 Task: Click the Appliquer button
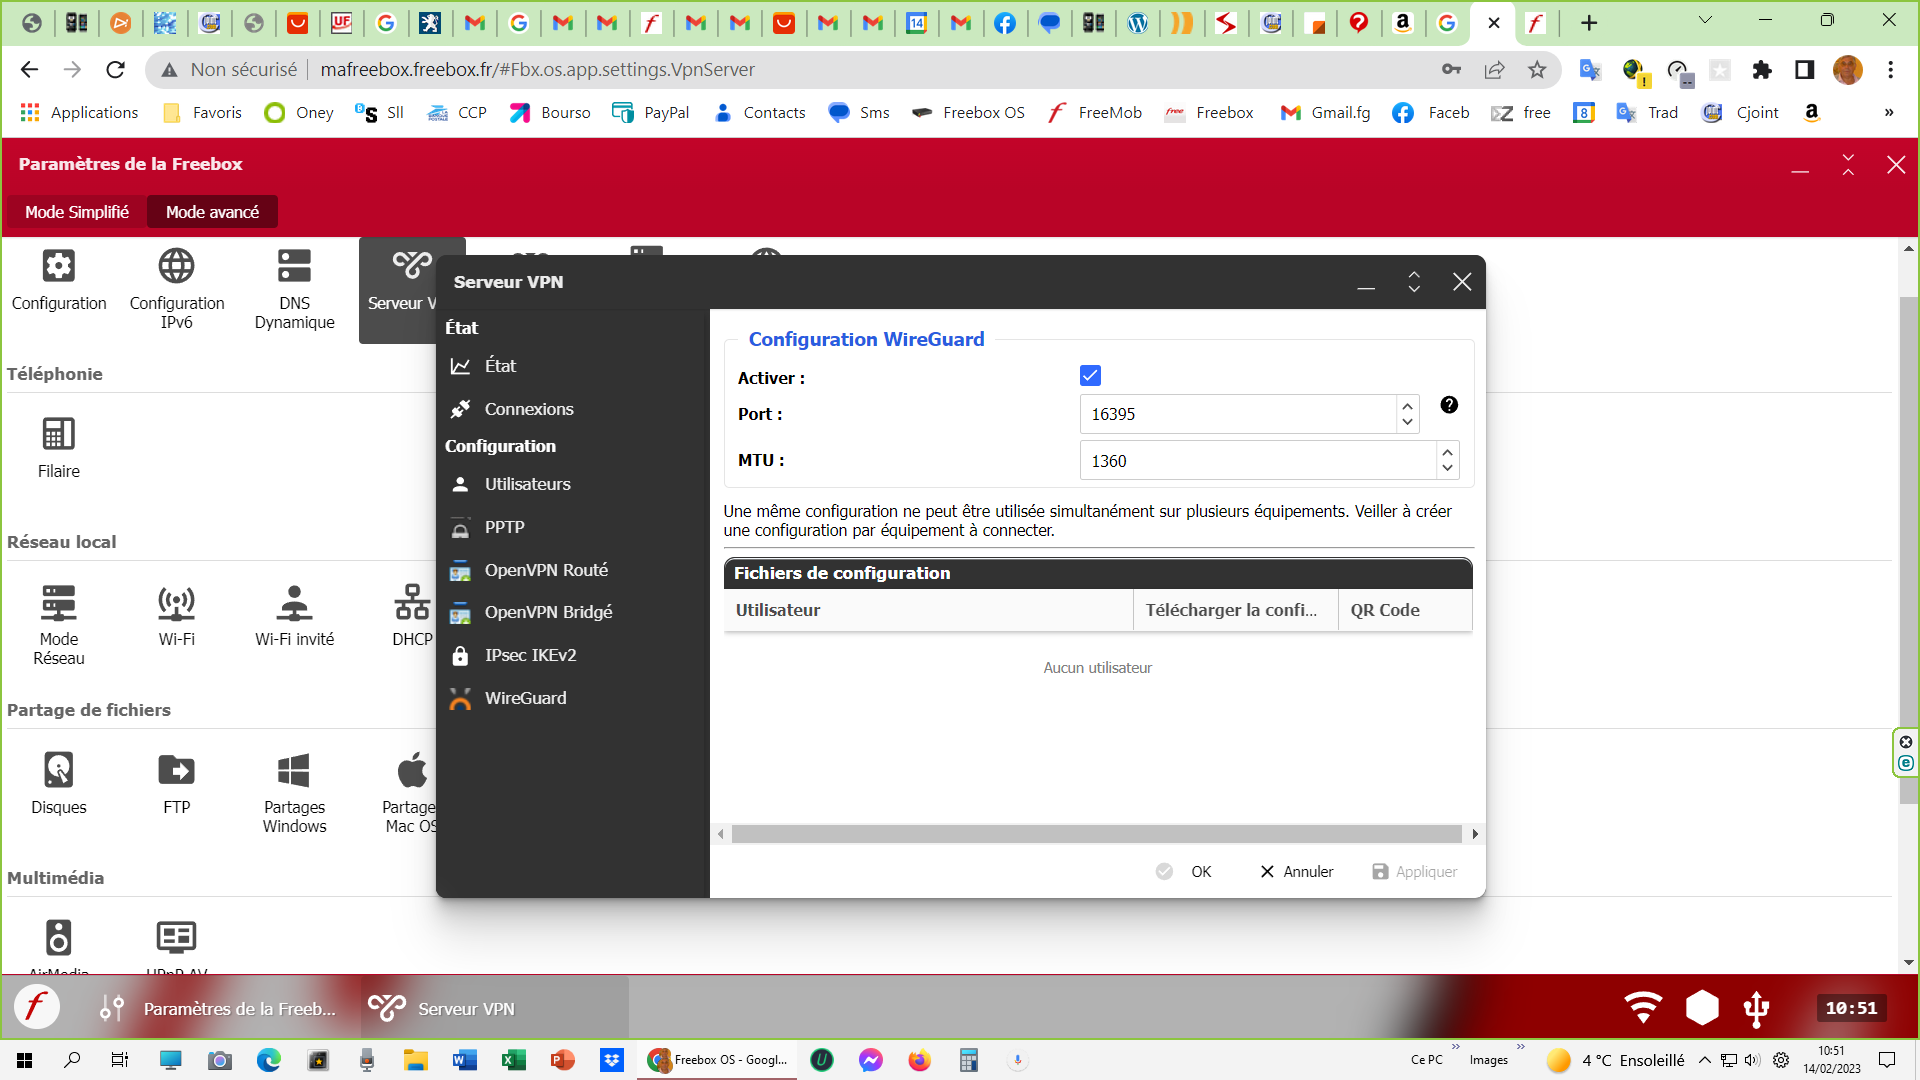tap(1415, 872)
